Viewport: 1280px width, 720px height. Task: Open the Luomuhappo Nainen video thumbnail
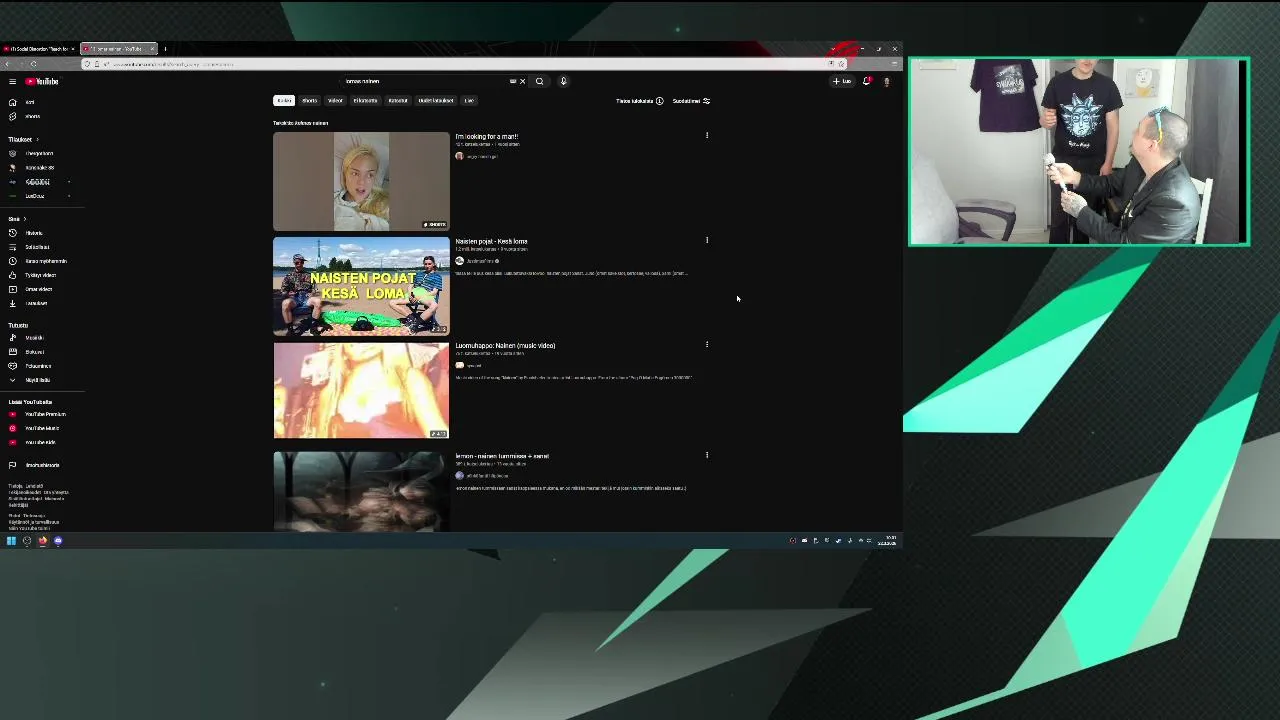[361, 391]
